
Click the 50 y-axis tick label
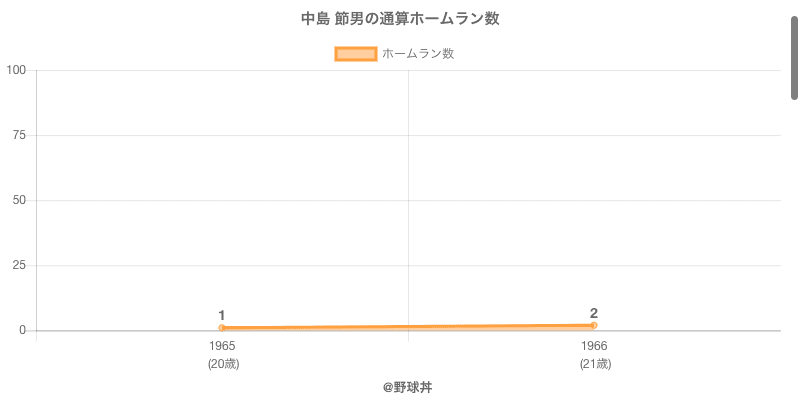(20, 200)
